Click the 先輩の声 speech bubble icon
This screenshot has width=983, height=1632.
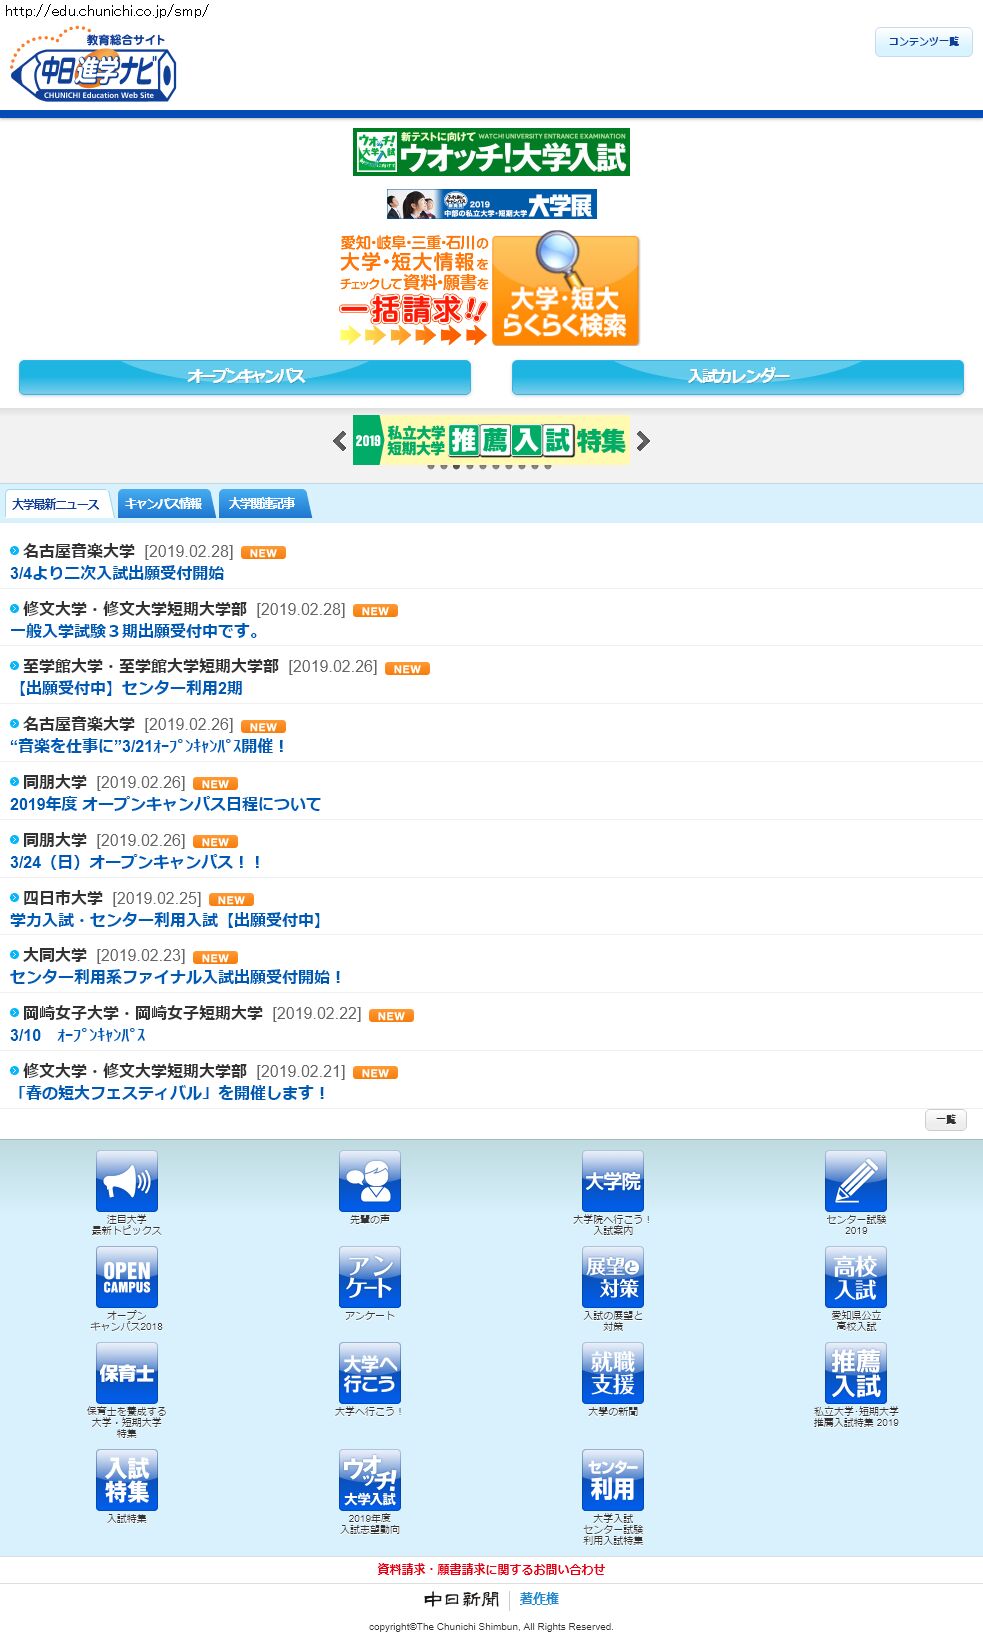(369, 1181)
